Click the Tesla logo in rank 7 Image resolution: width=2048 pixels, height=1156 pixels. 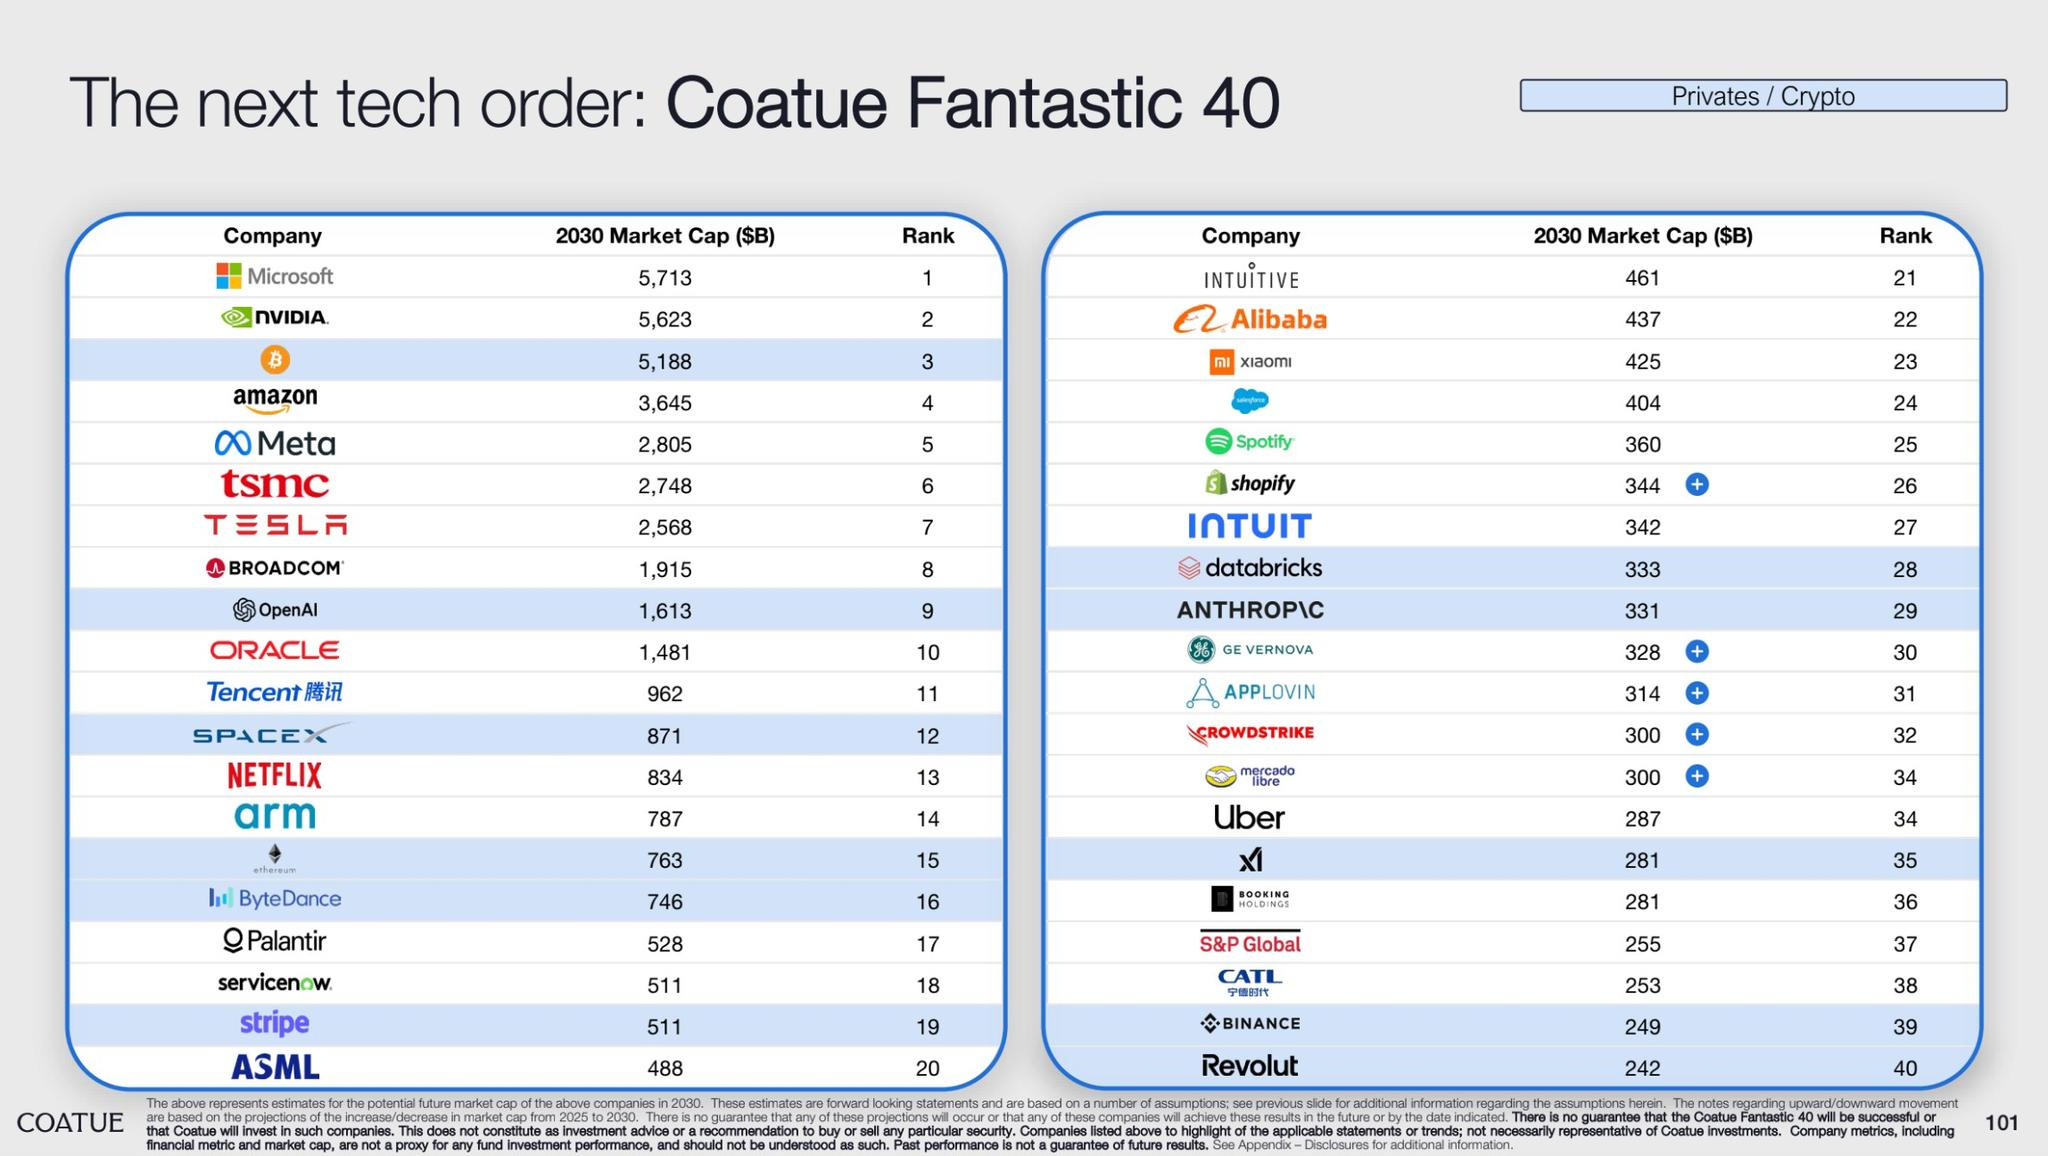pos(275,526)
